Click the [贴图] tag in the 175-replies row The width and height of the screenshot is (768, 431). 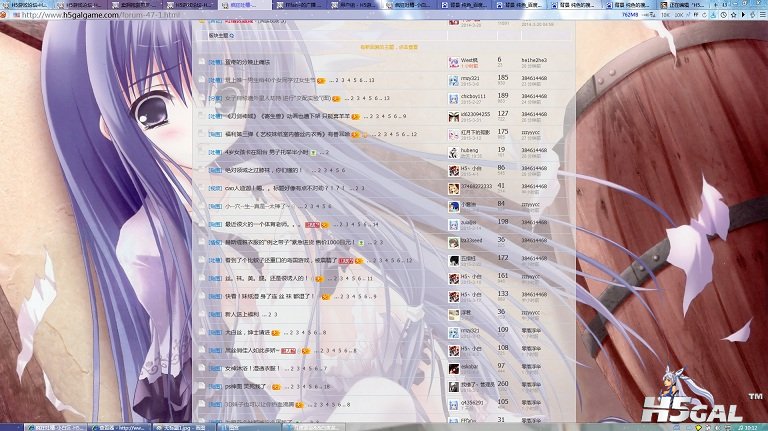[216, 134]
